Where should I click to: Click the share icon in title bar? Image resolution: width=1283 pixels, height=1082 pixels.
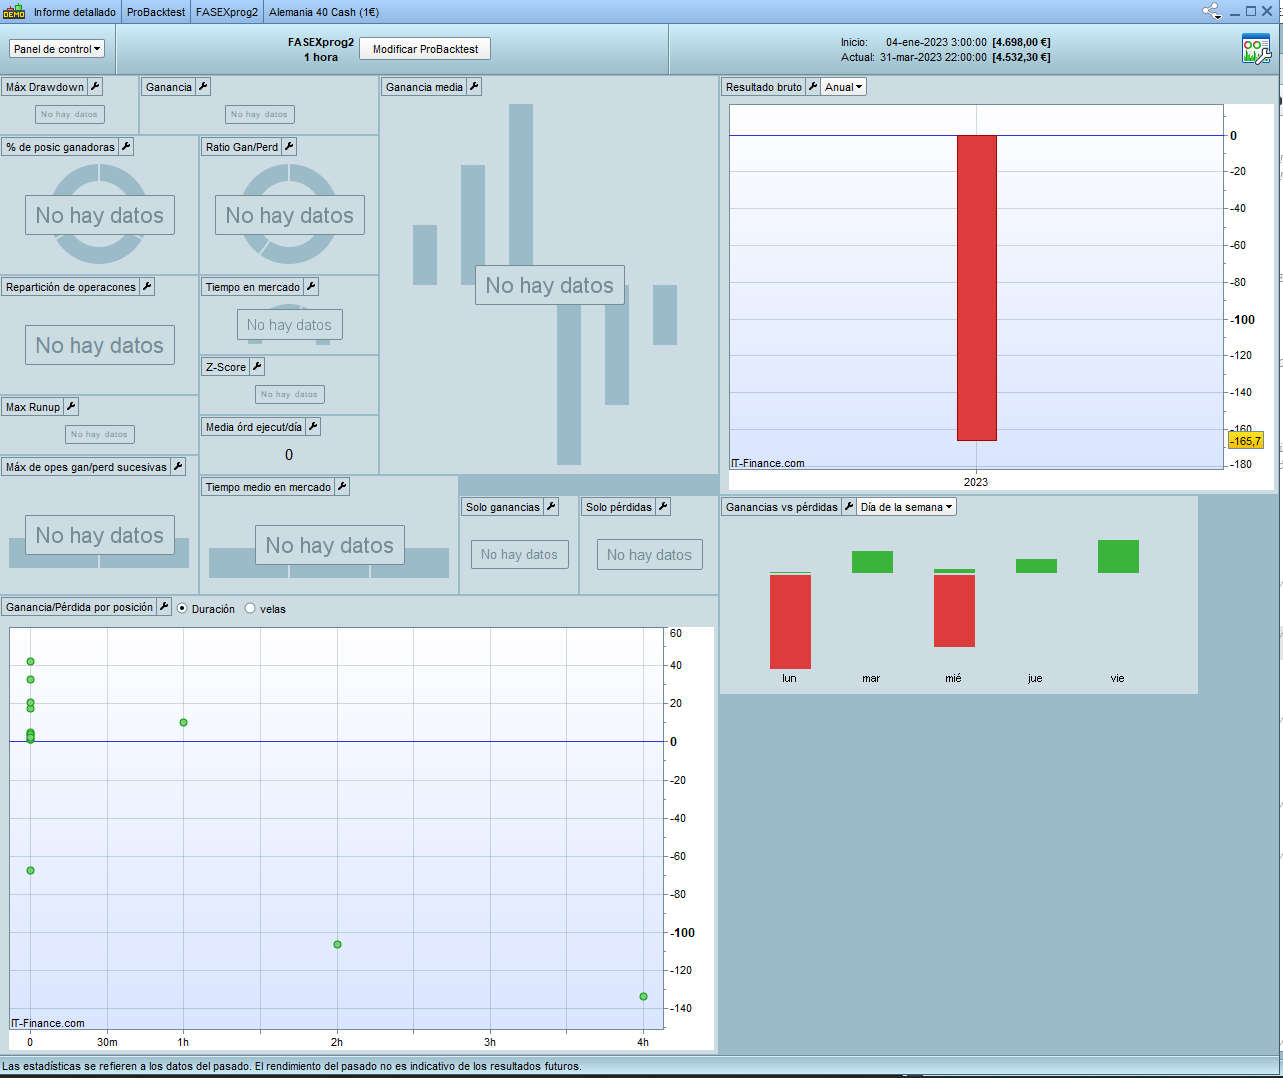point(1212,12)
